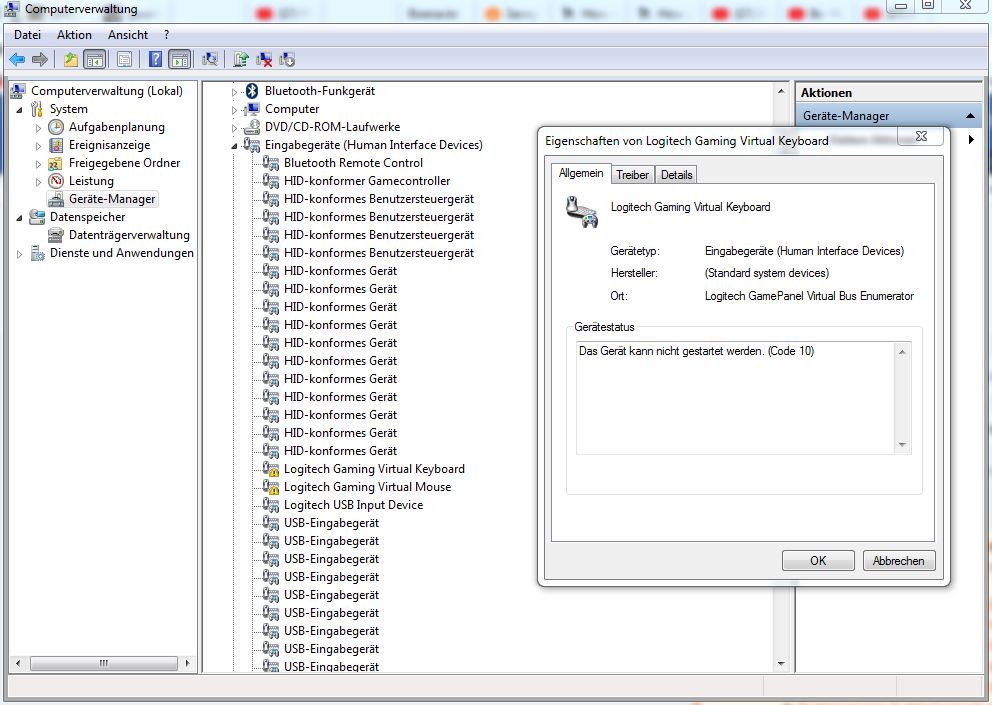Open the Datei menu
The image size is (992, 705).
pos(27,35)
